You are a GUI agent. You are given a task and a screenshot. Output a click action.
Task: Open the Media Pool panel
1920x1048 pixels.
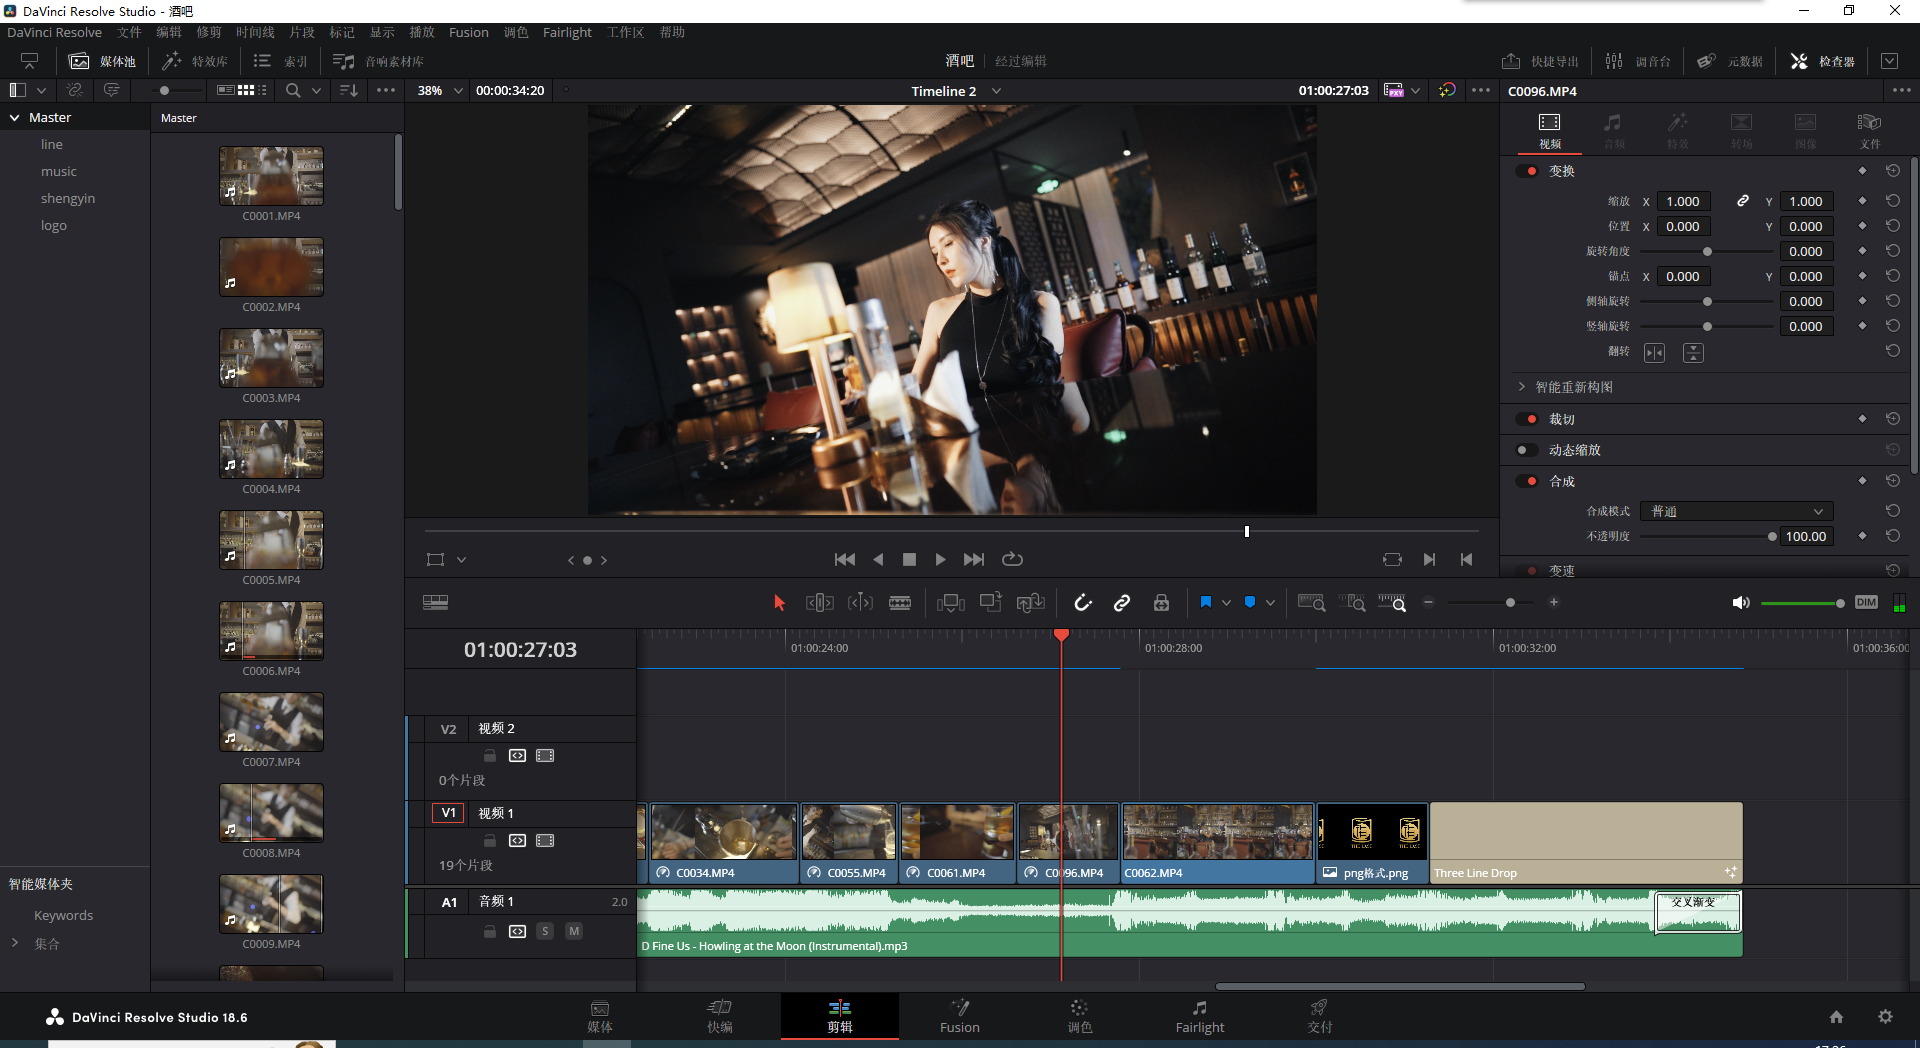(x=102, y=61)
